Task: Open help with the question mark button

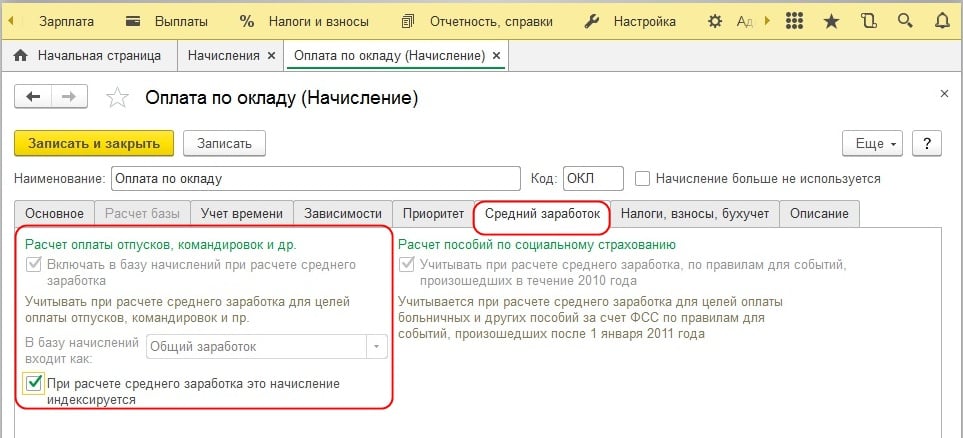Action: 927,143
